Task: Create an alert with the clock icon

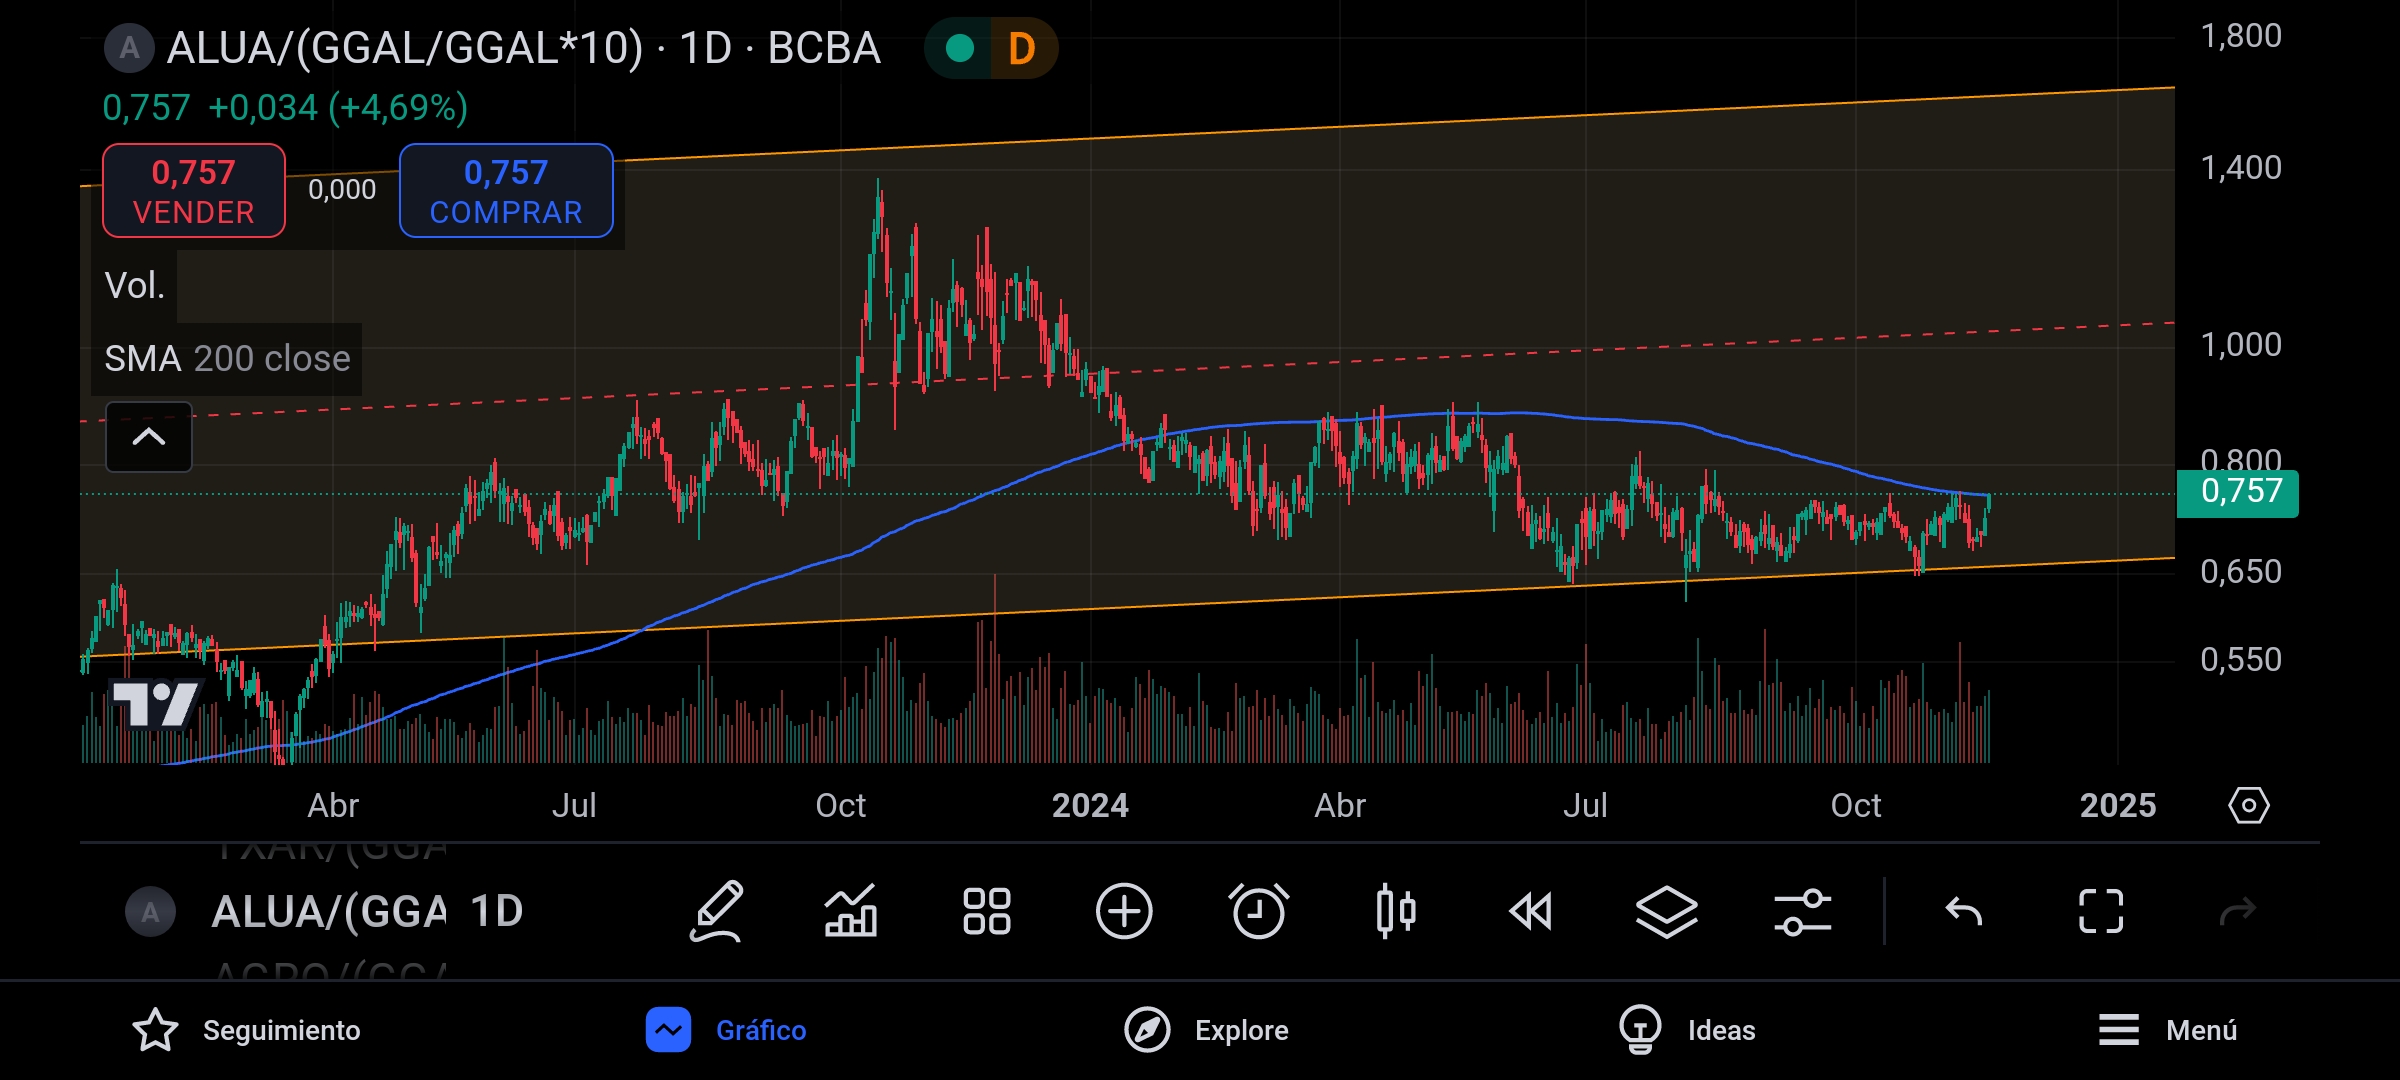Action: pyautogui.click(x=1259, y=911)
